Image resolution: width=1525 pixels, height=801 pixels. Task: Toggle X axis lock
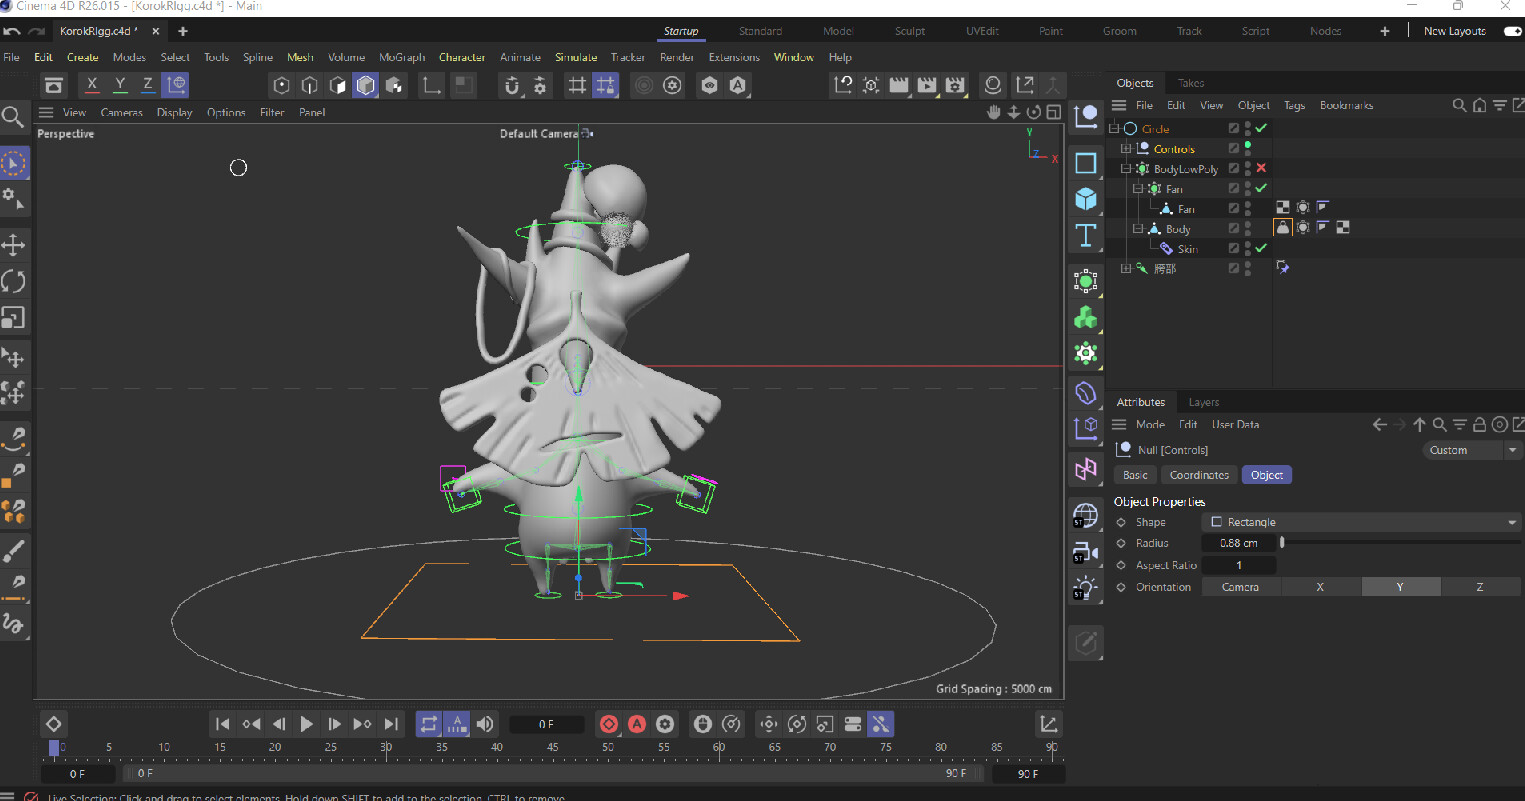coord(92,85)
